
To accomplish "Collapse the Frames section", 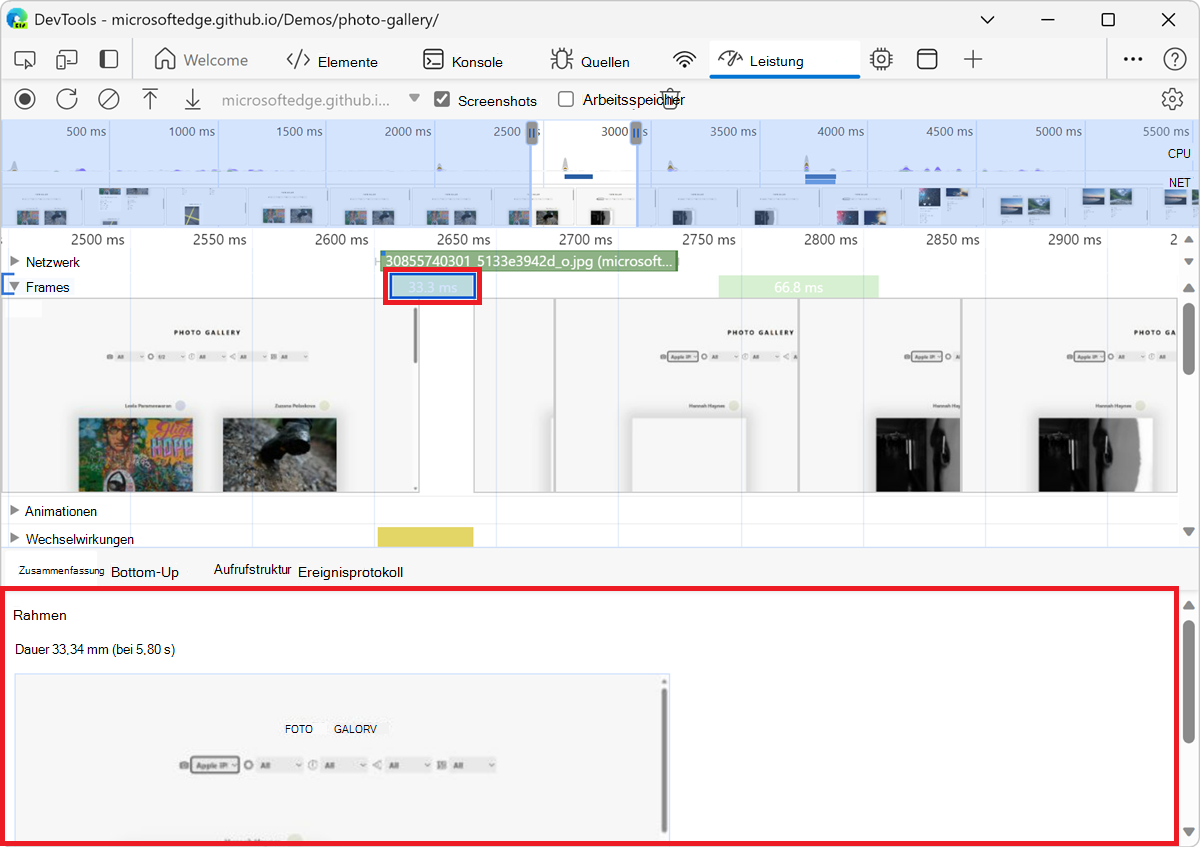I will 12,287.
